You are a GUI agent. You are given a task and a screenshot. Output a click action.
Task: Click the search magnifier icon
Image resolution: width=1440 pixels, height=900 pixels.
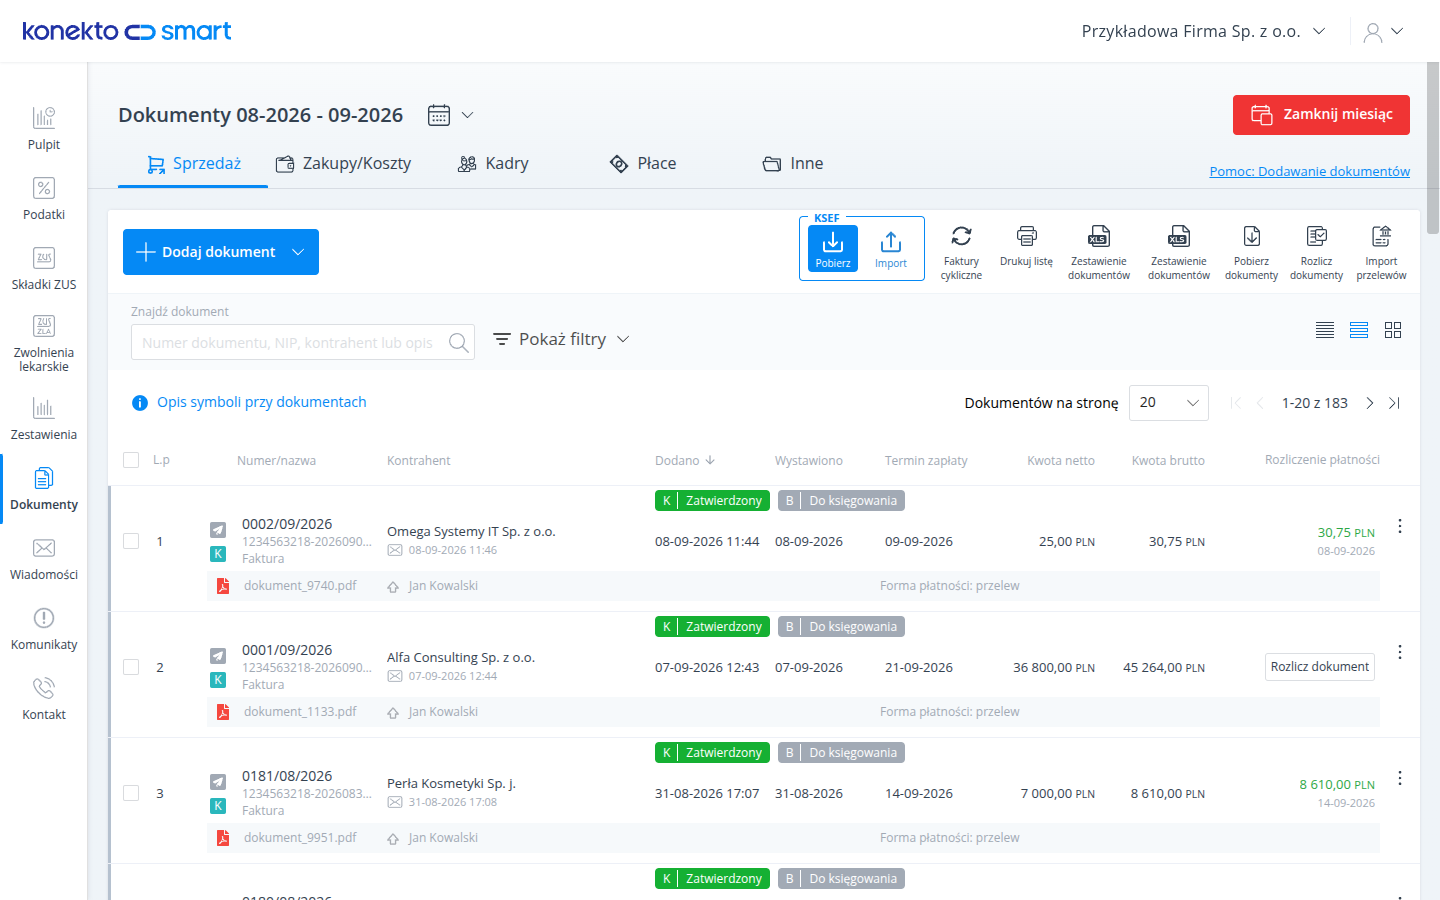[459, 343]
